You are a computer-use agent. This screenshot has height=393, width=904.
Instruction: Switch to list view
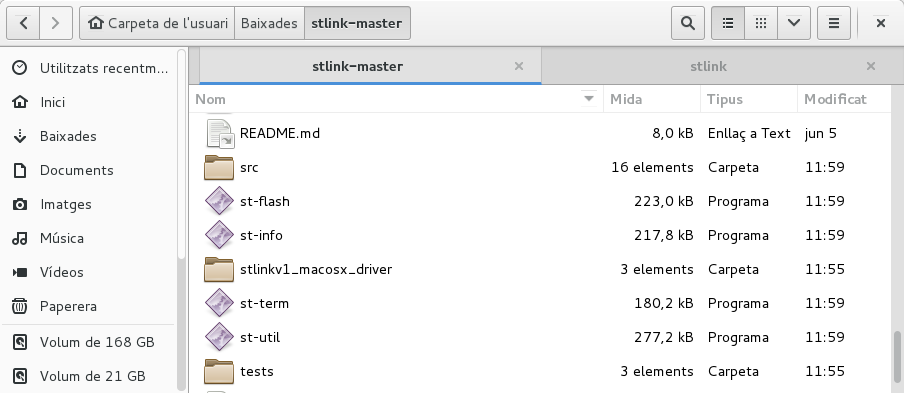pyautogui.click(x=728, y=23)
